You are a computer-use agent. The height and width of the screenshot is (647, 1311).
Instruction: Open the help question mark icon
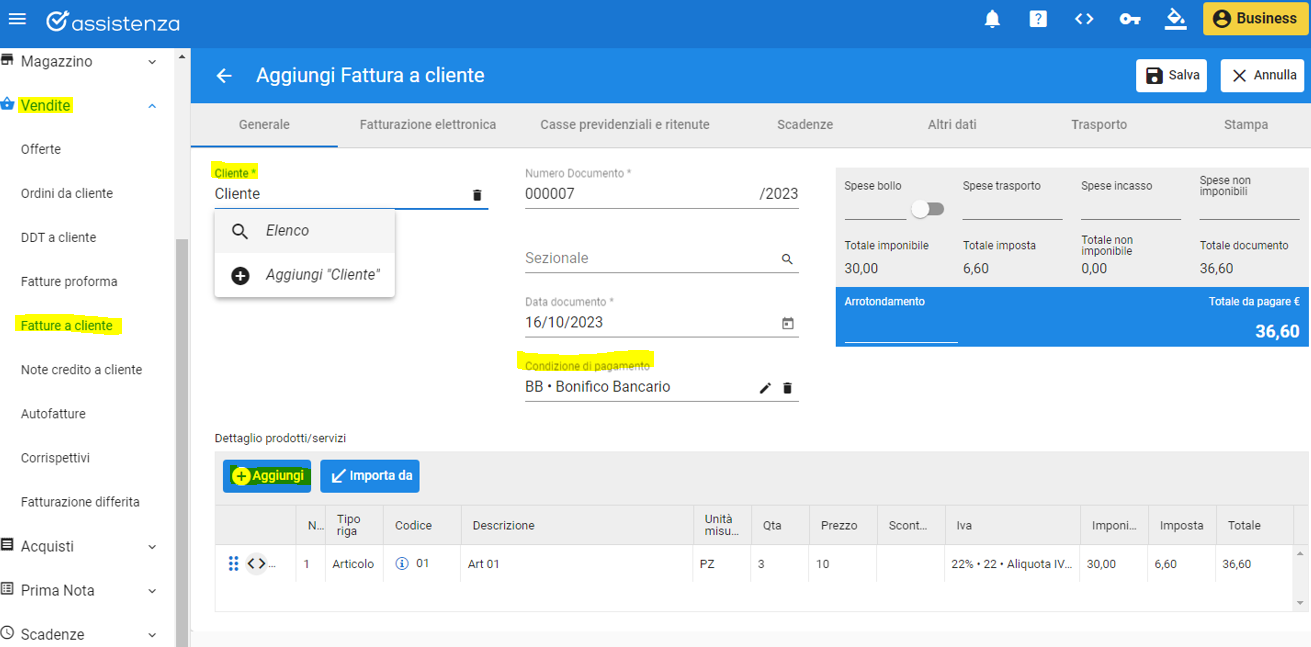point(1038,19)
